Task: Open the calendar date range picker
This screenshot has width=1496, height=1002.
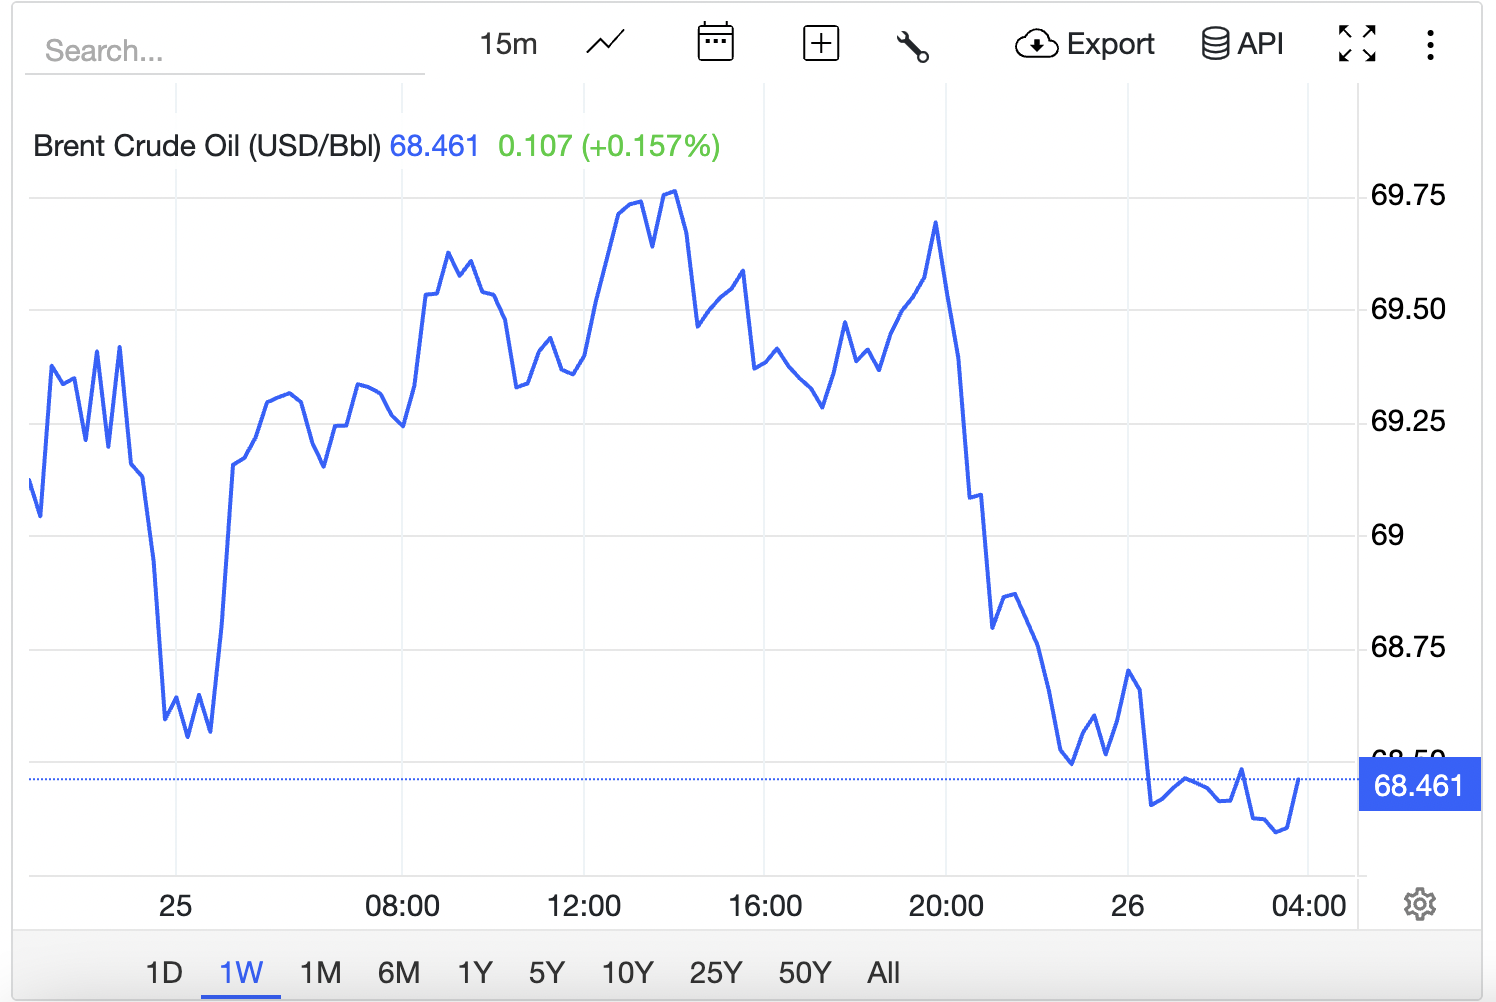Action: (715, 43)
